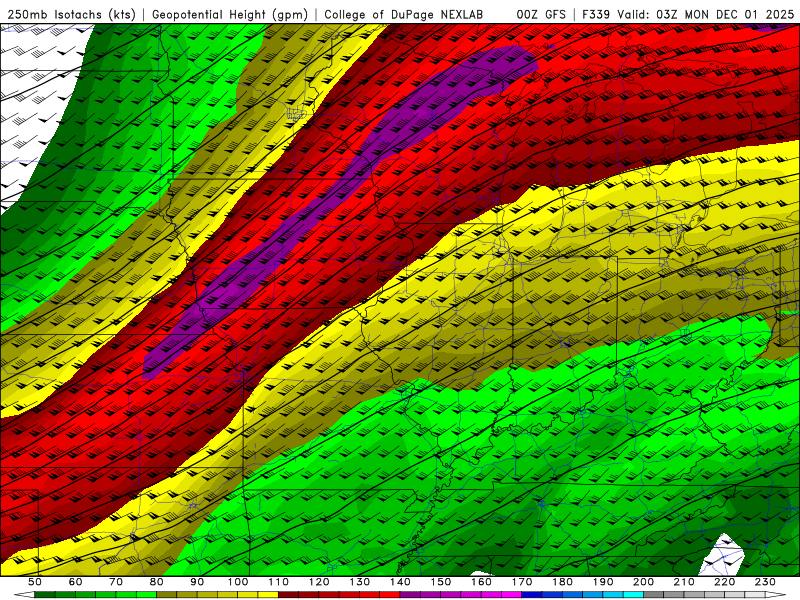Select the purple legend swatch starting at 140

click(410, 594)
